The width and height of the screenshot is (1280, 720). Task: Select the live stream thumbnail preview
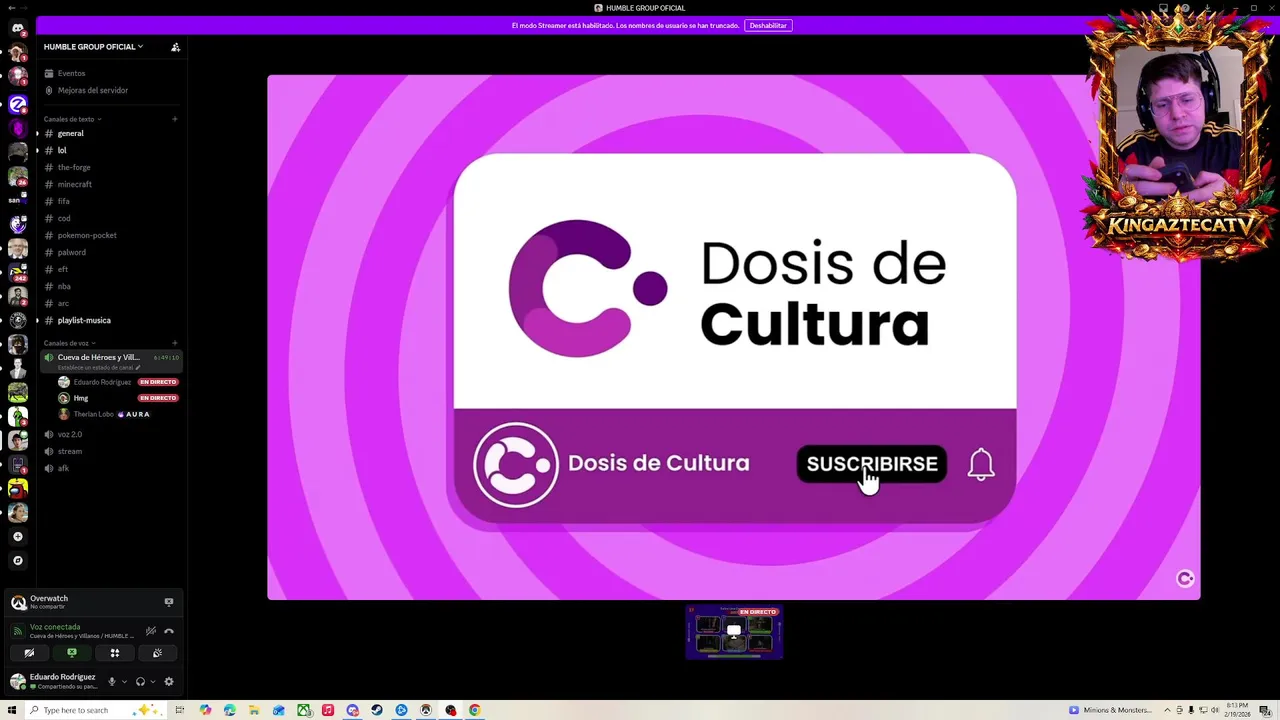(x=734, y=631)
